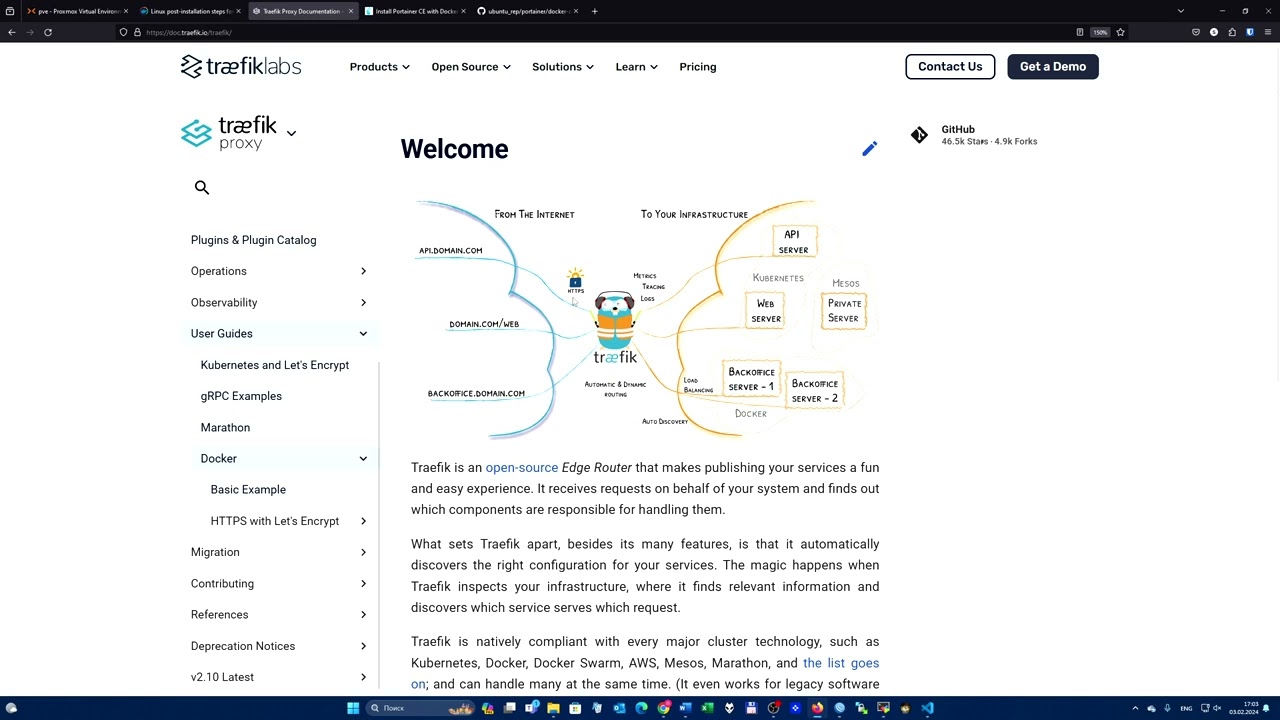Expand the Contributing sidebar section
1280x720 pixels.
tap(363, 584)
